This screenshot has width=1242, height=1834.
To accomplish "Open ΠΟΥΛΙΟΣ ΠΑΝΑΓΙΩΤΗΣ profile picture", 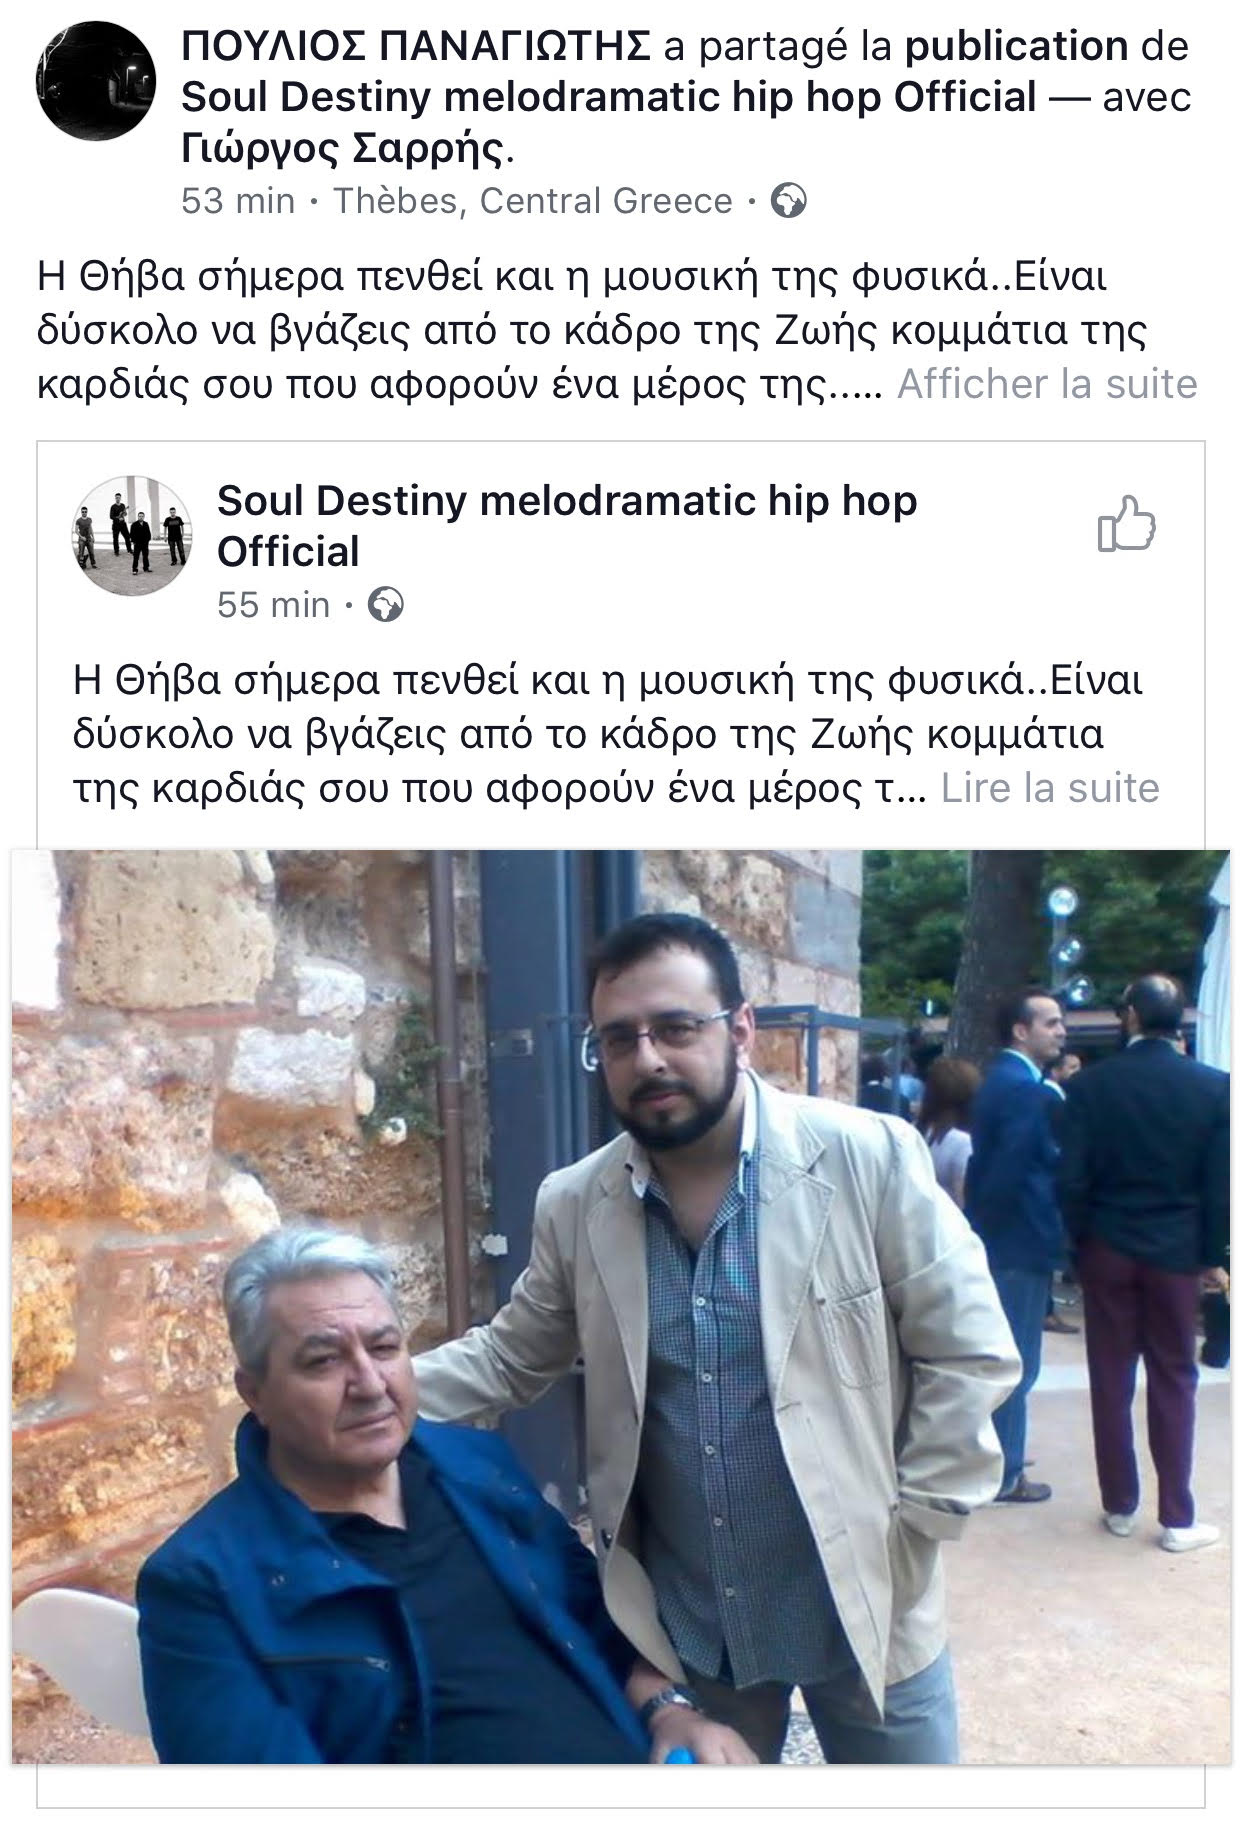I will (96, 82).
